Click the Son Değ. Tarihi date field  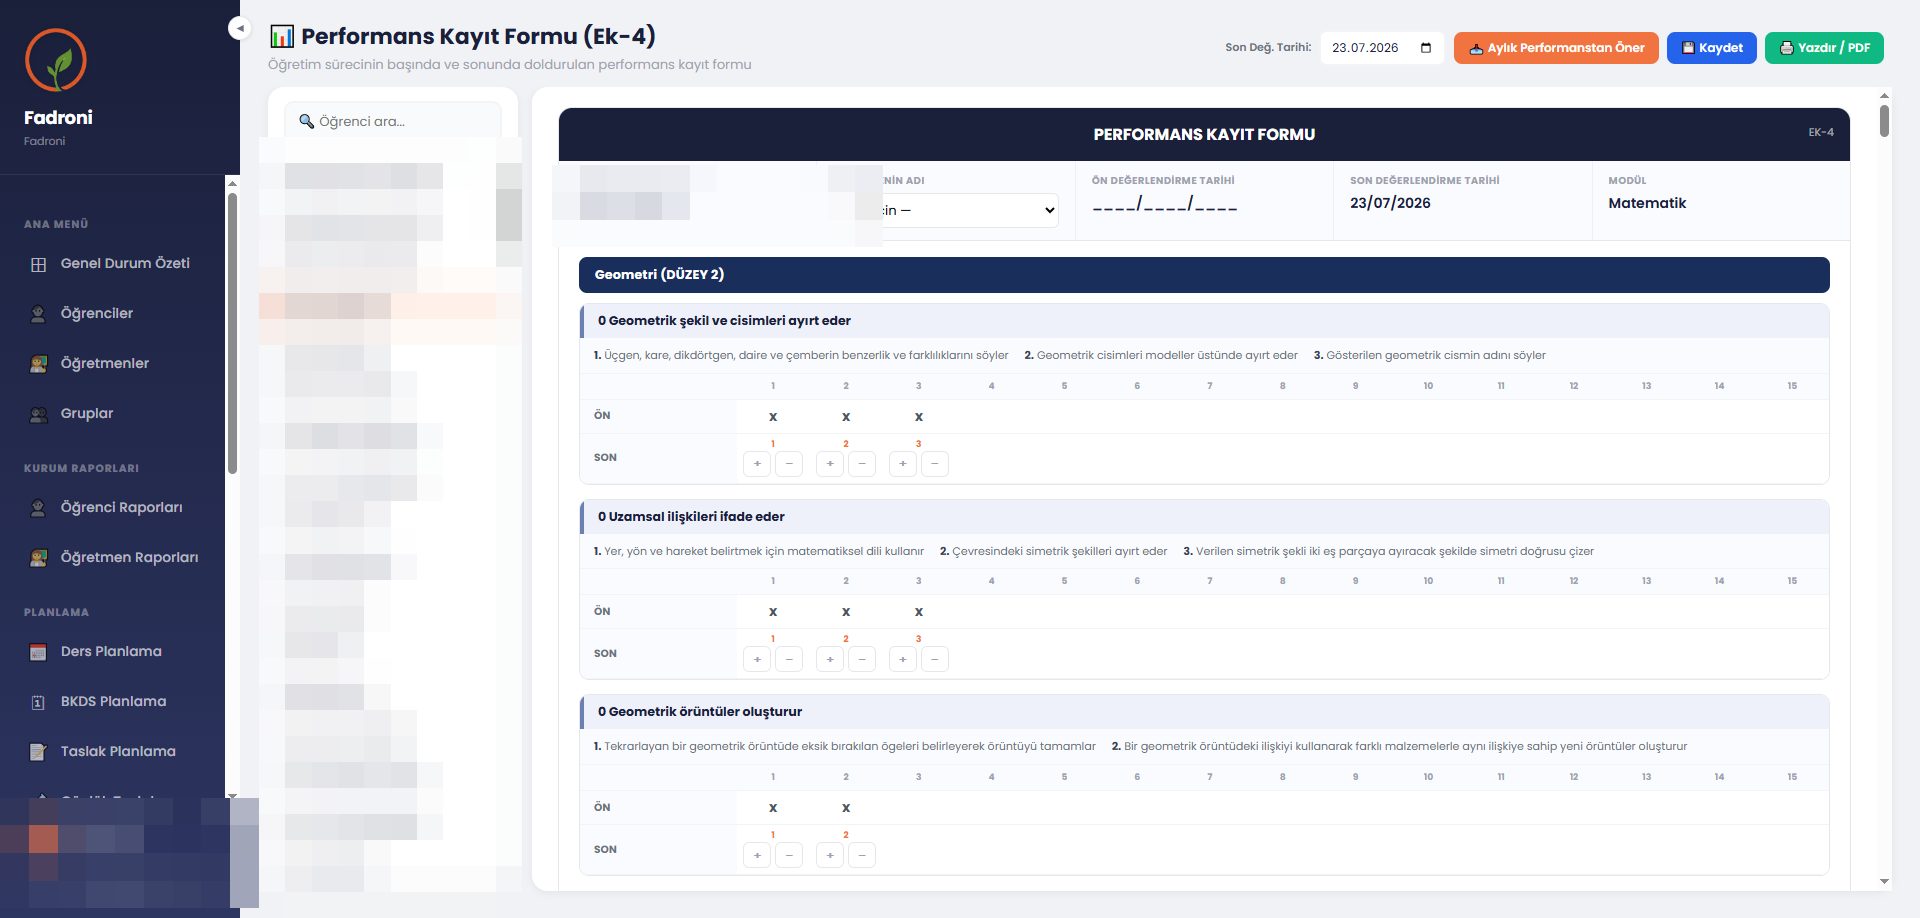(1382, 48)
